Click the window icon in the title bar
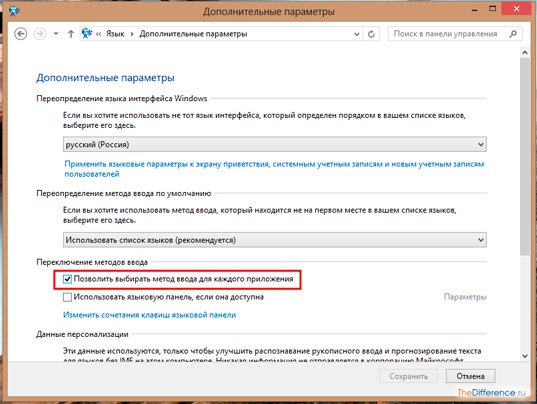The image size is (537, 404). click(14, 11)
